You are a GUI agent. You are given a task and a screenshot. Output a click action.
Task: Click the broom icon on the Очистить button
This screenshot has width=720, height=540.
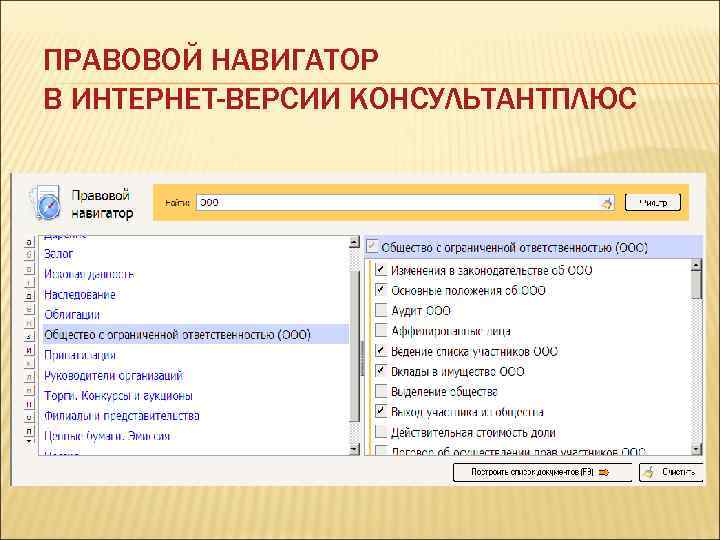tap(649, 472)
